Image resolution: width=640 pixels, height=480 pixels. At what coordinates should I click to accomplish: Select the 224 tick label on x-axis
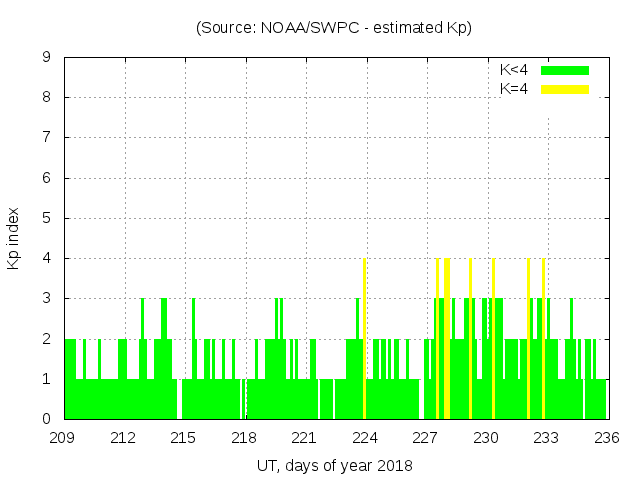point(365,437)
